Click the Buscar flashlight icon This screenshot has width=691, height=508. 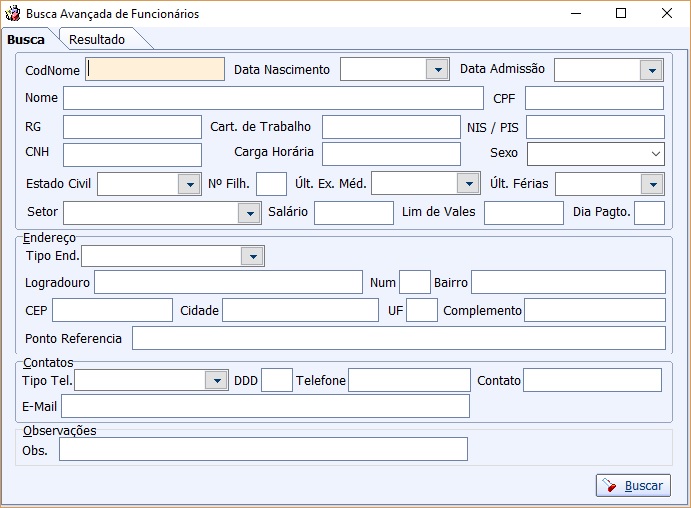click(x=609, y=486)
